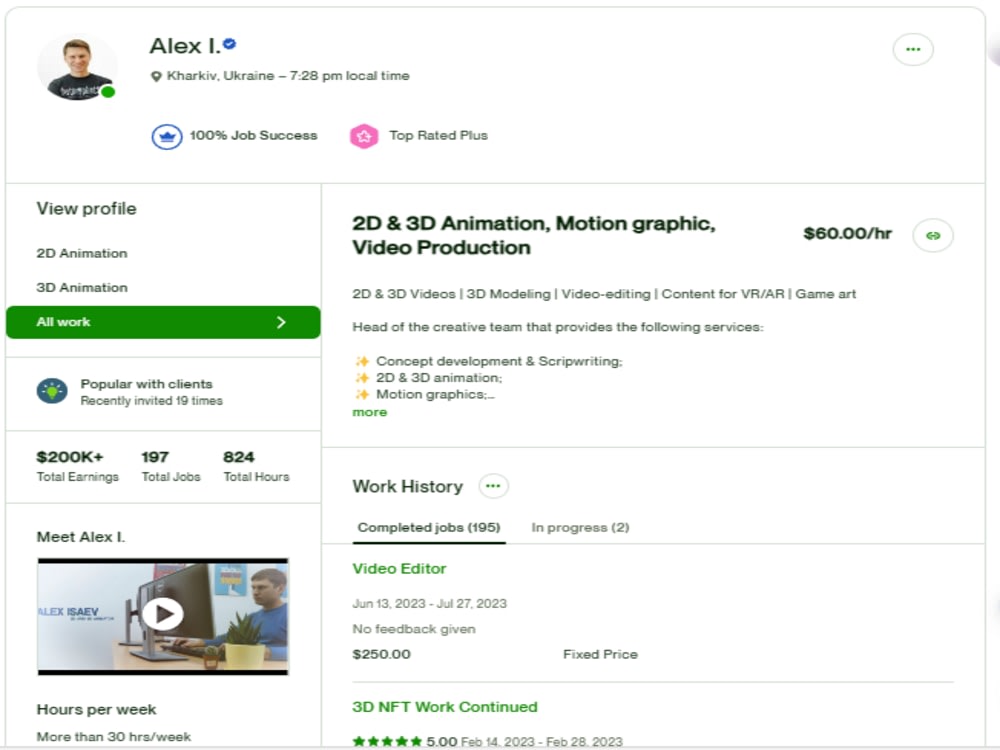Screen dimensions: 1000x750
Task: Open the Work History ellipsis menu
Action: pyautogui.click(x=493, y=485)
